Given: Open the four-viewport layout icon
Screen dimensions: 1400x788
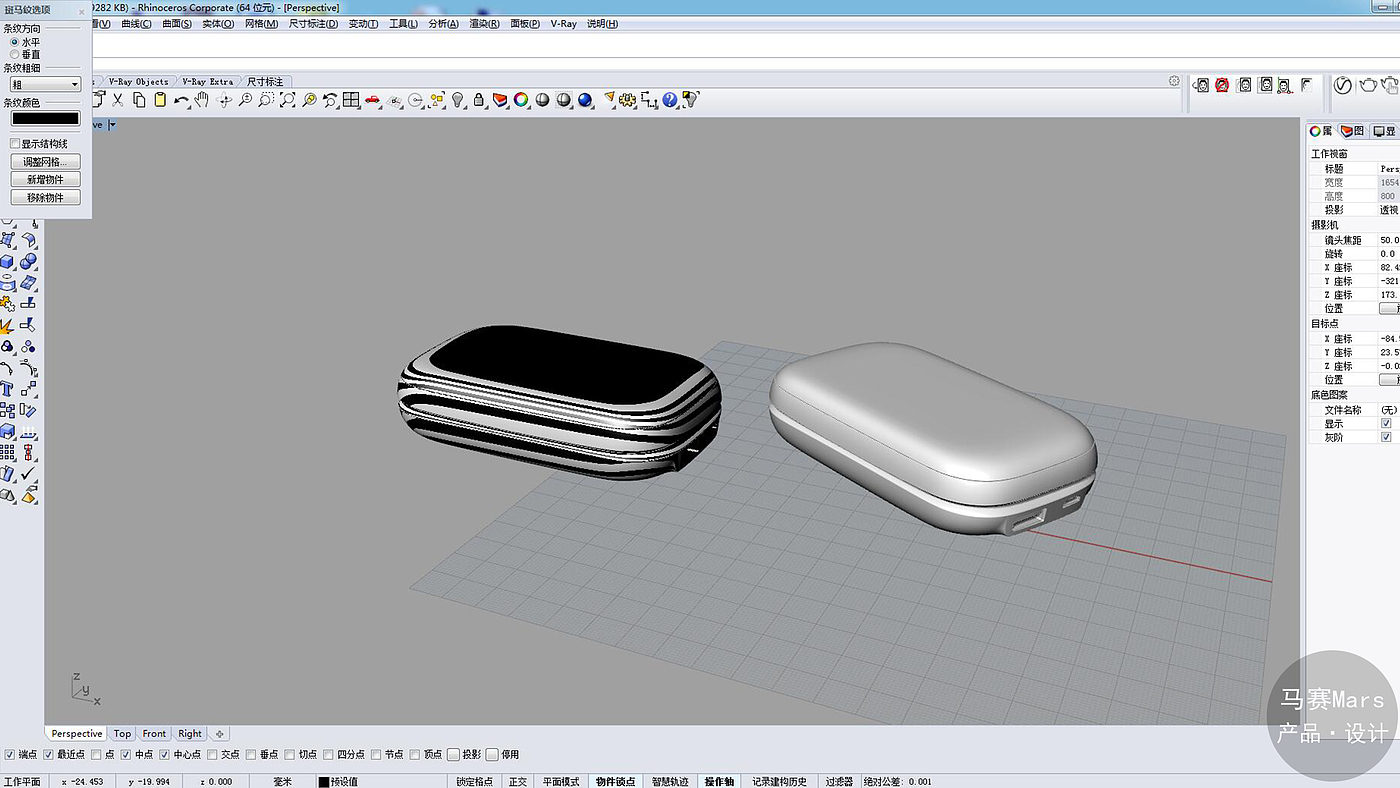Looking at the screenshot, I should click(x=351, y=100).
